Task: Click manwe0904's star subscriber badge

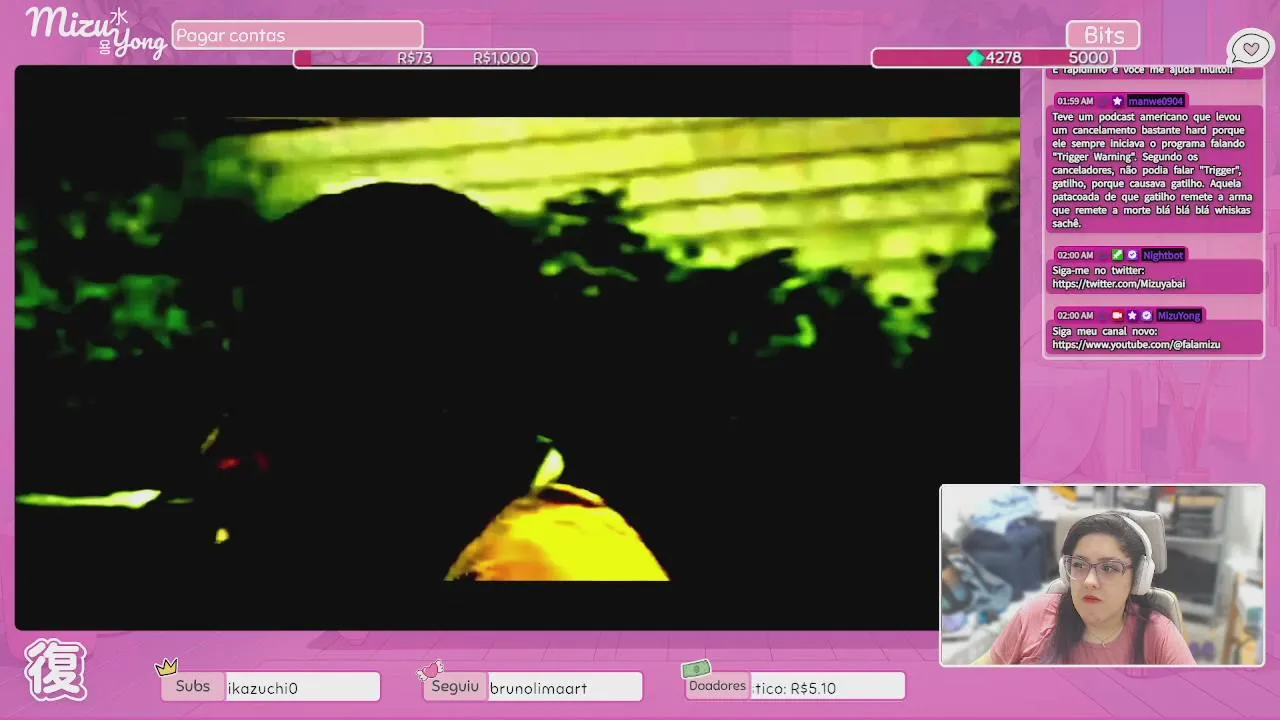Action: [x=1117, y=101]
